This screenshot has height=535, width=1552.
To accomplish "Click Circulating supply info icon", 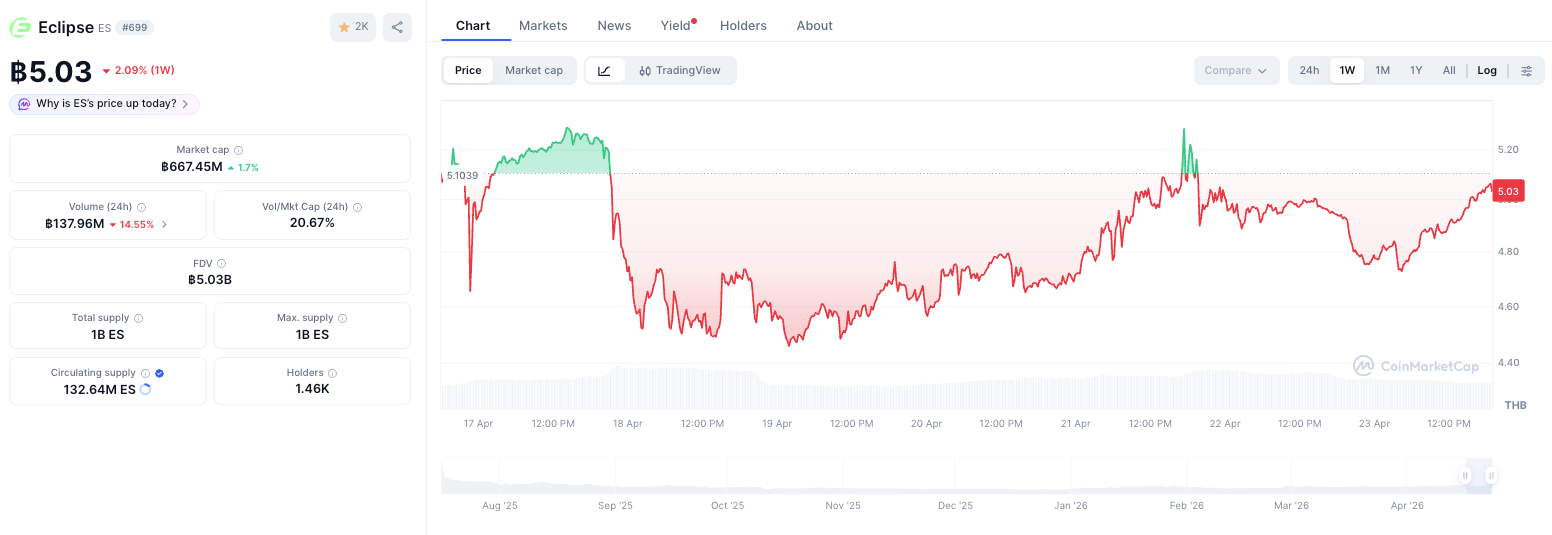I will 145,373.
